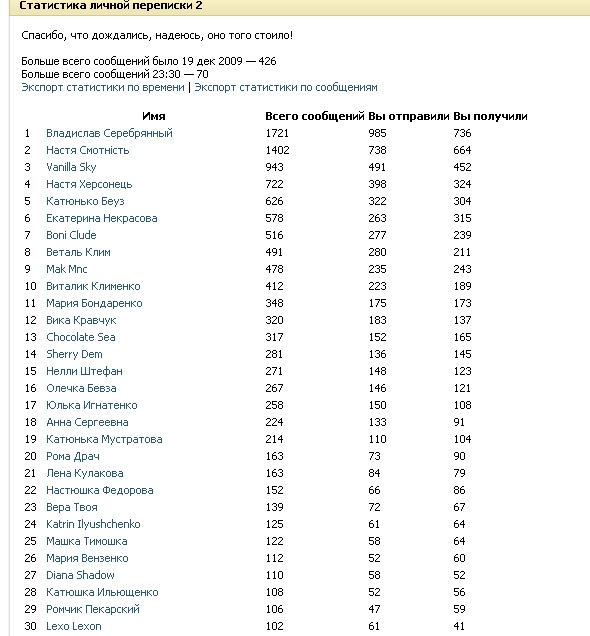Open Экспорт статистики по сообщениям link
Screen dimensions: 590x636
(286, 87)
